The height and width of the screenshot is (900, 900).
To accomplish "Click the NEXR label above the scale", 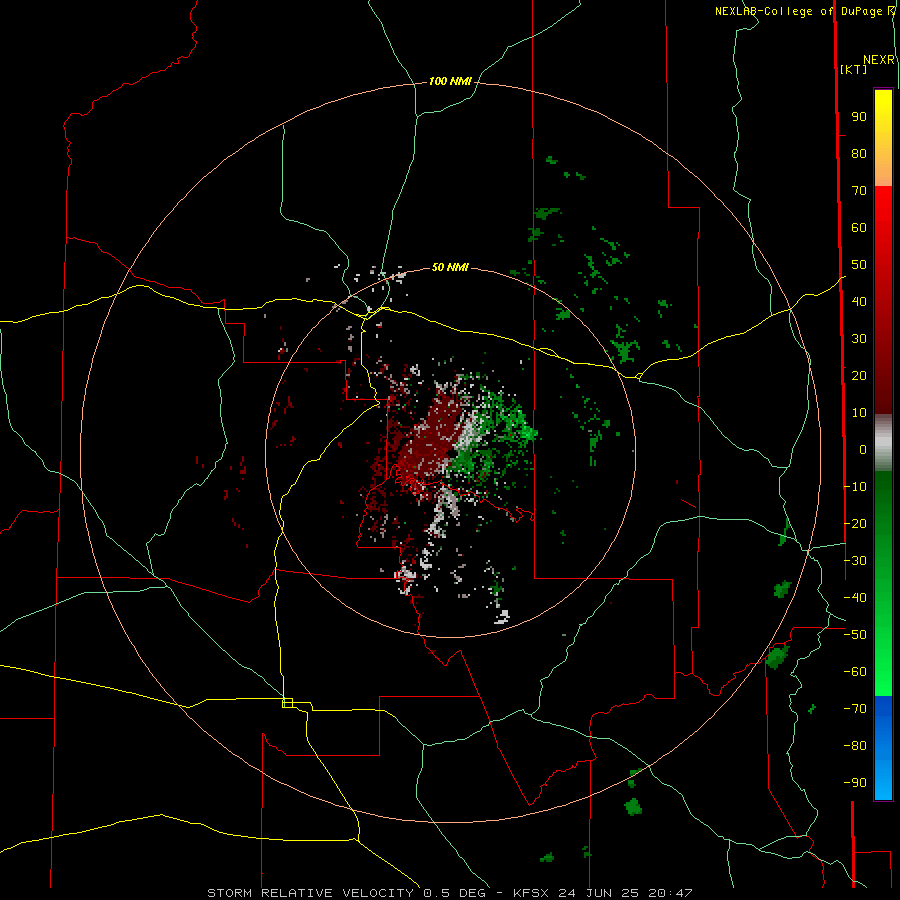I will [x=879, y=60].
